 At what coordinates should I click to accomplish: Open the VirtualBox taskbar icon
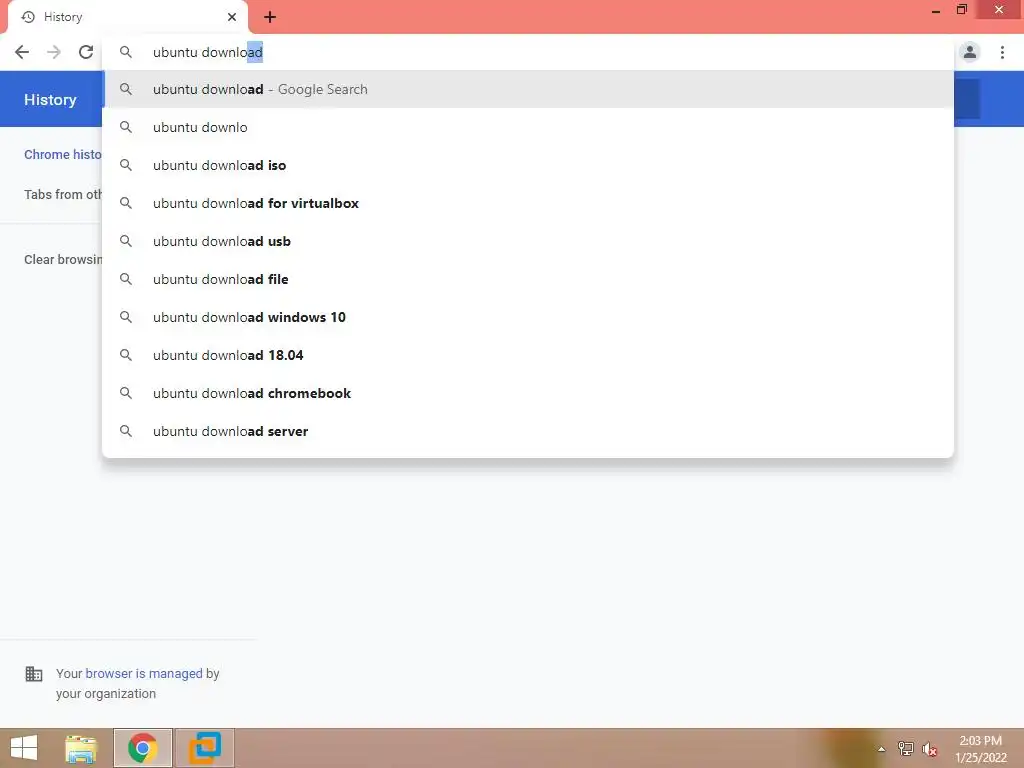pyautogui.click(x=205, y=748)
